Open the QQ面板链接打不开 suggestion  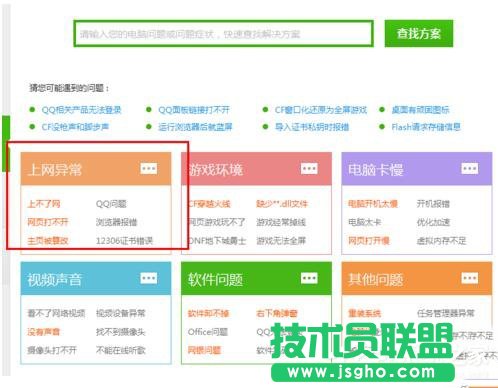(194, 110)
